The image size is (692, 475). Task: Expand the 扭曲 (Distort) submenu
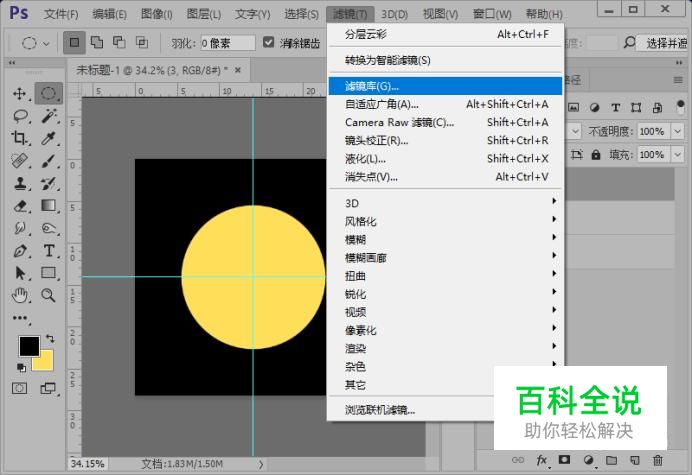pos(445,276)
